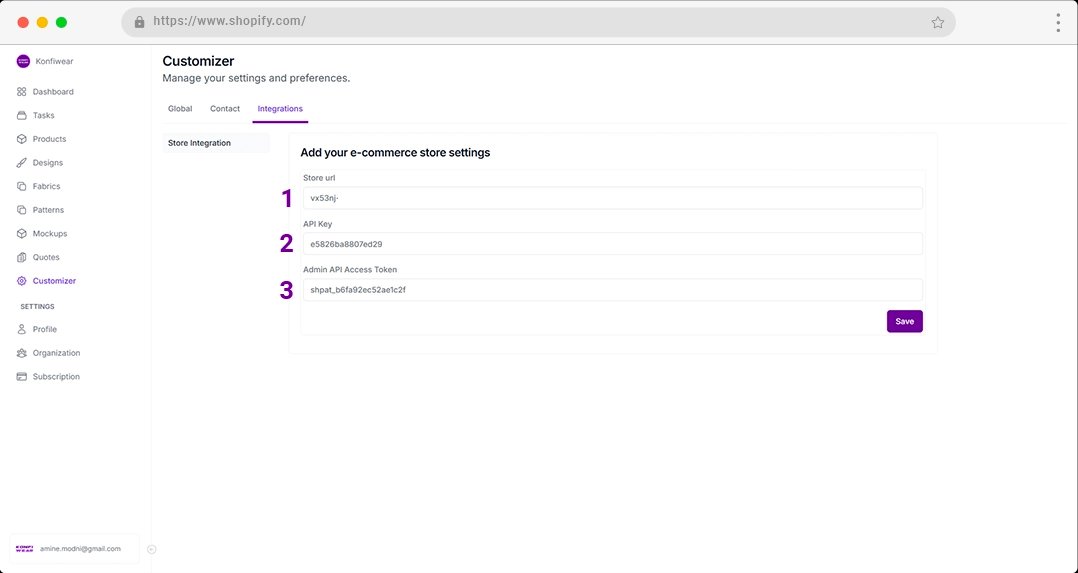The height and width of the screenshot is (573, 1078).
Task: Select the Mockups cube icon
Action: click(x=22, y=234)
